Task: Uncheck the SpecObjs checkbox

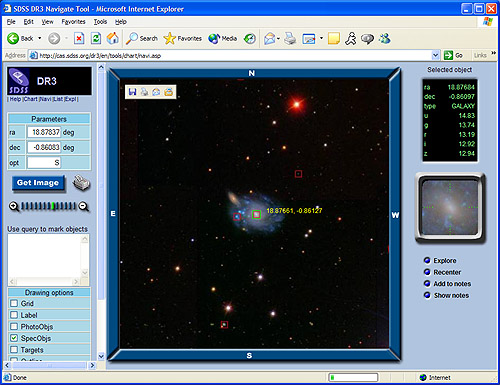Action: click(x=14, y=338)
